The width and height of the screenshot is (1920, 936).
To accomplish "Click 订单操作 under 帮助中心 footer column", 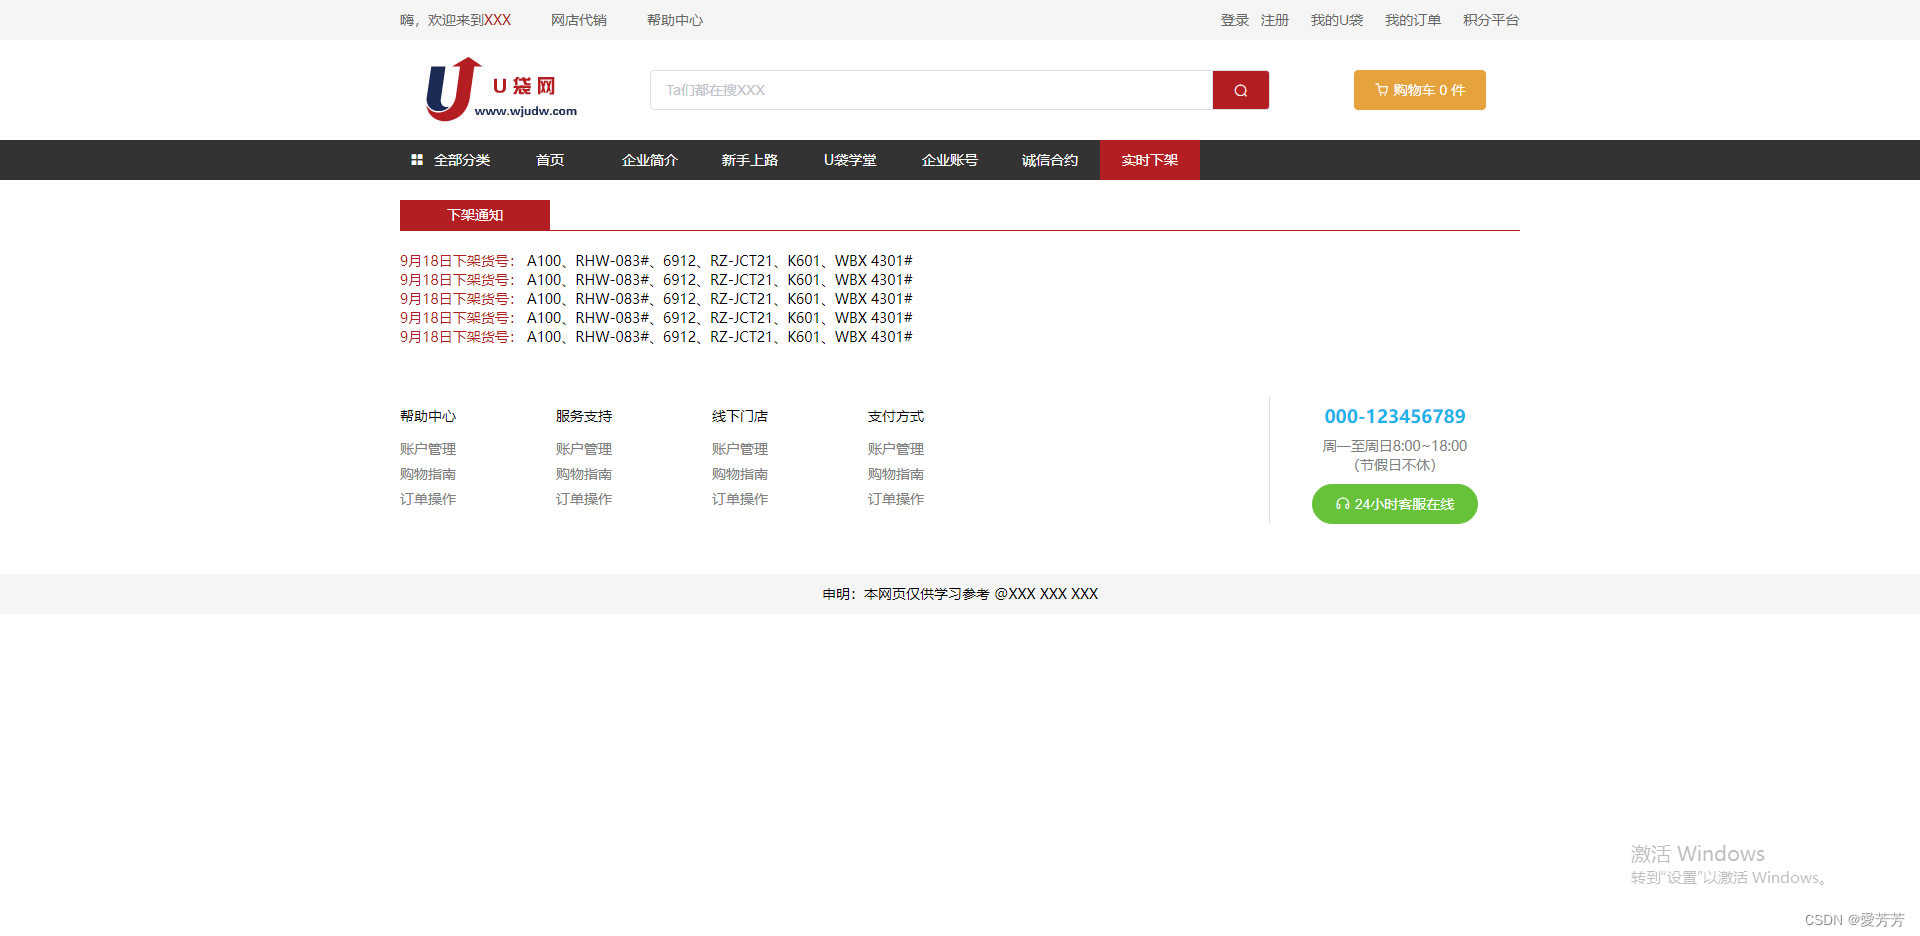I will [428, 499].
